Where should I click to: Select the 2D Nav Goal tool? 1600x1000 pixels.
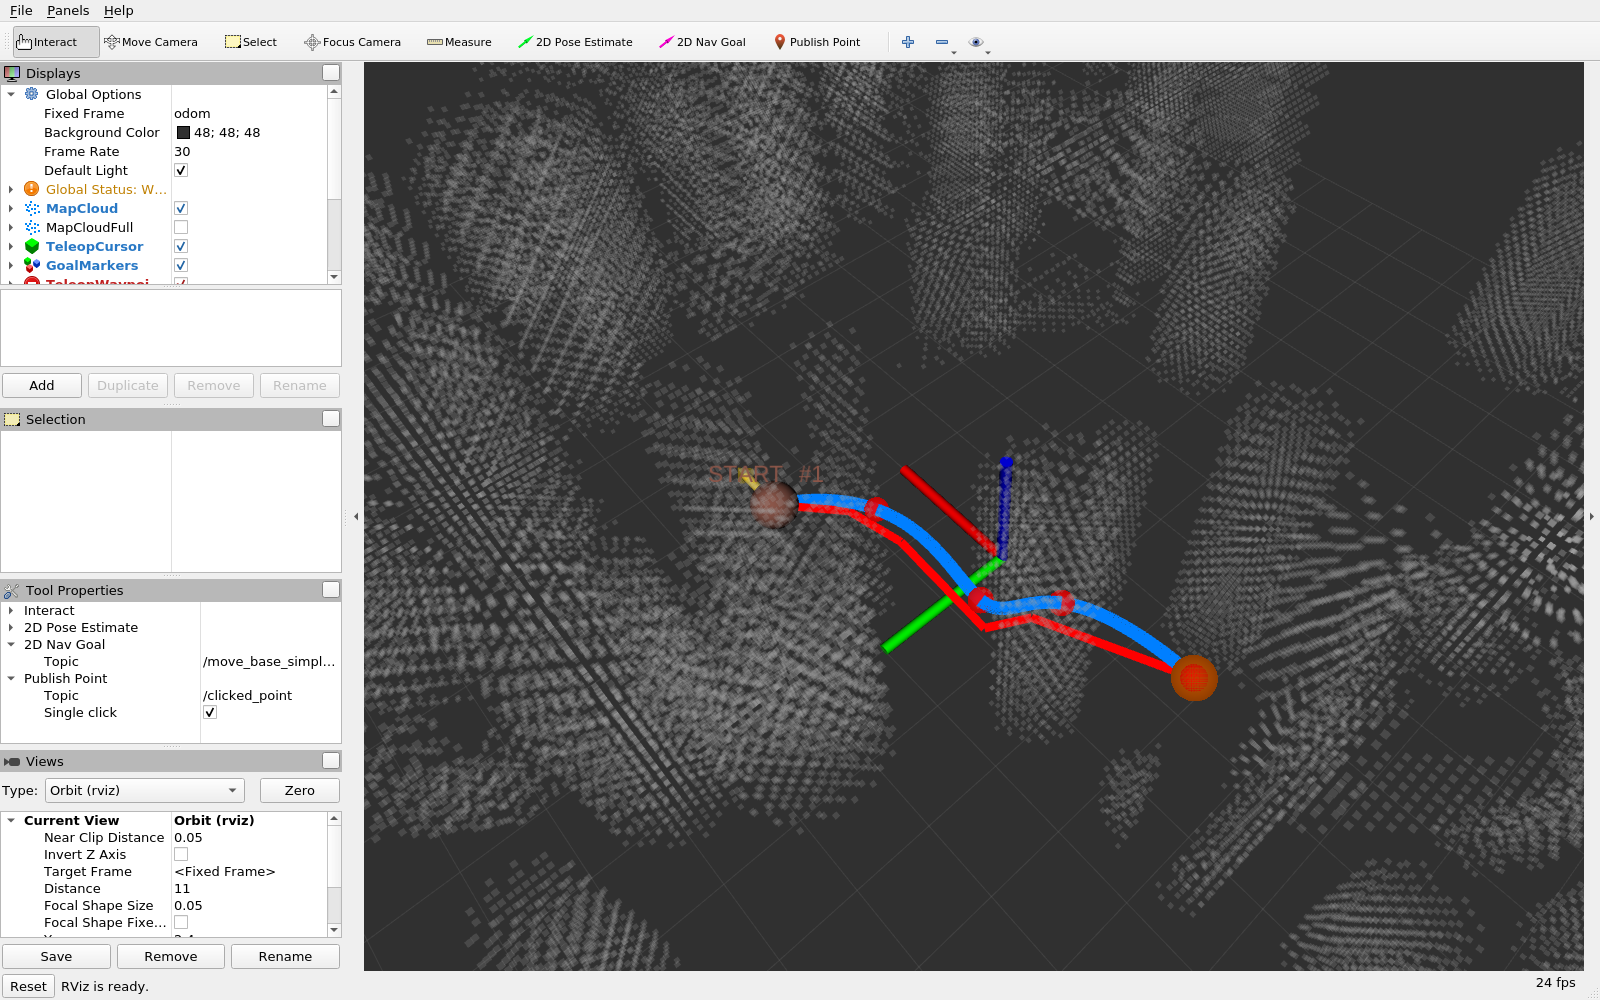[x=703, y=42]
